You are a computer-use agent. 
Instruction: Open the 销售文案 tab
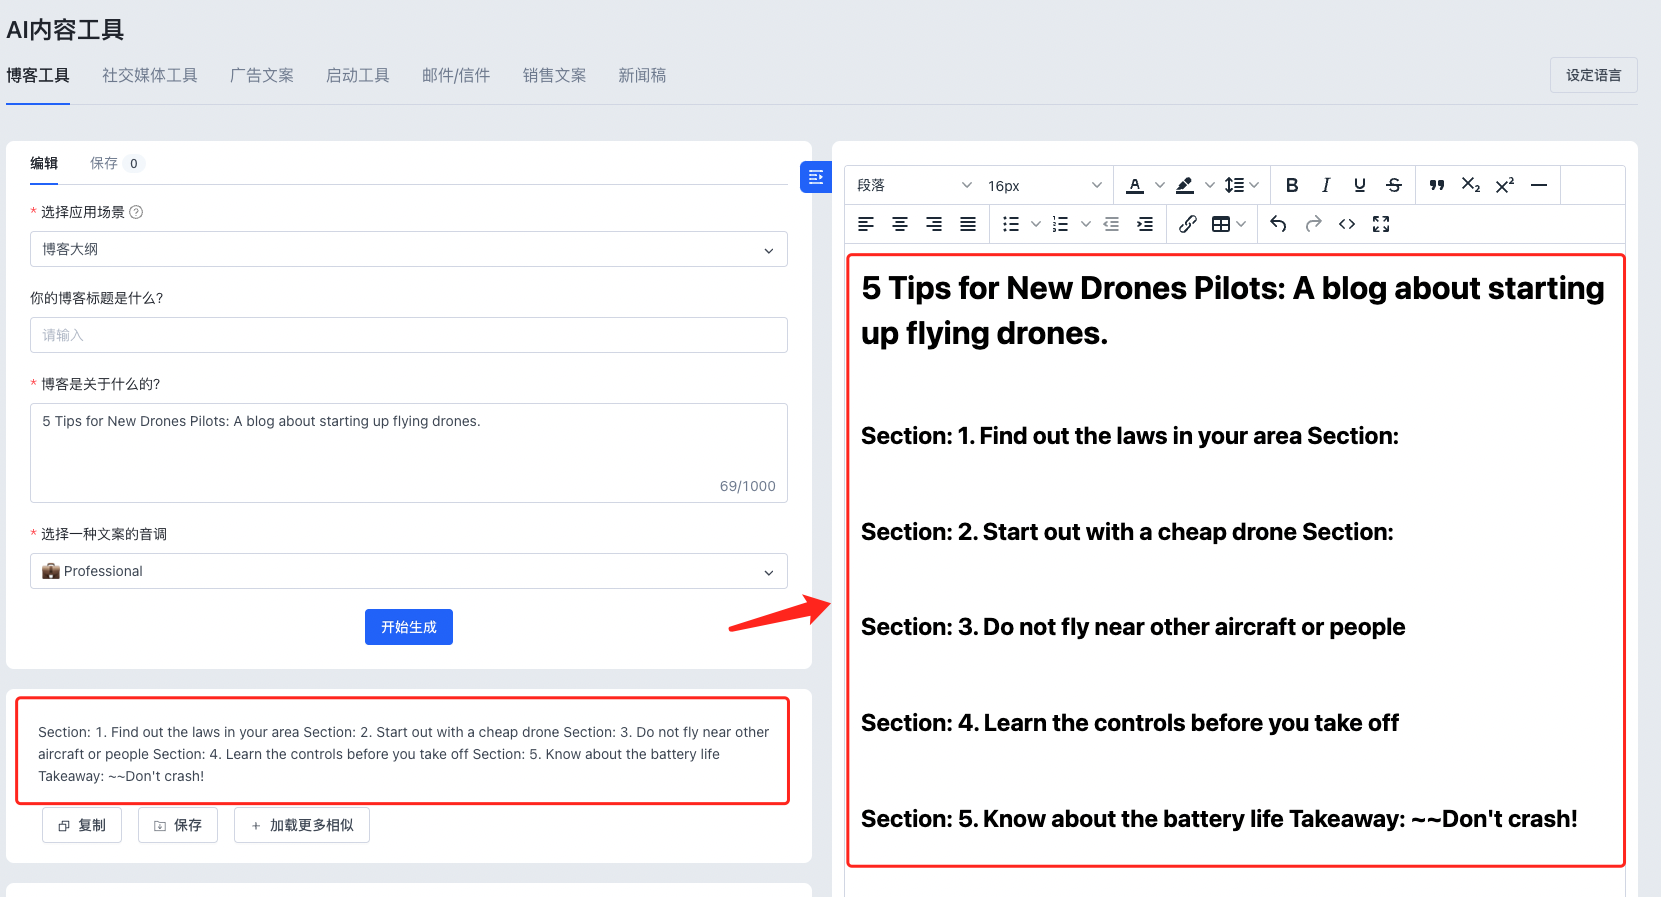click(554, 75)
